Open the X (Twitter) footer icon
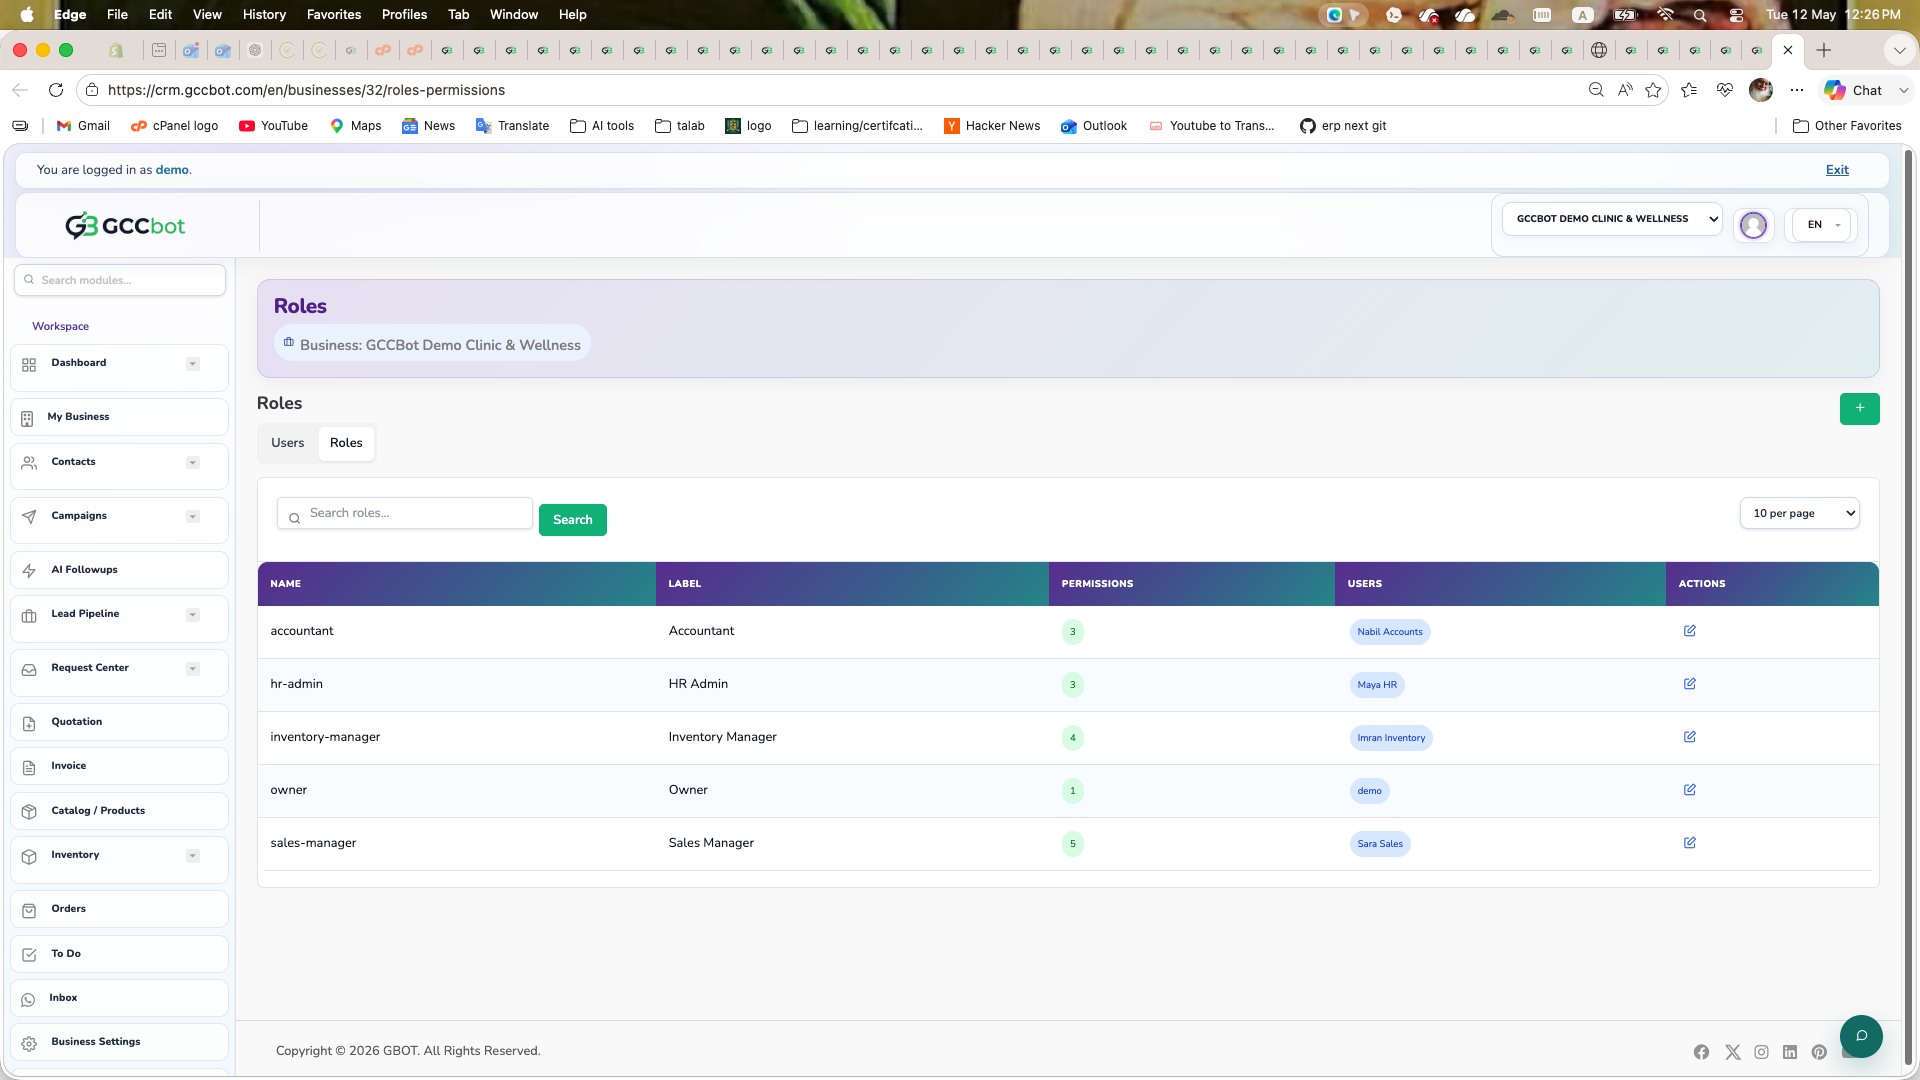Screen dimensions: 1920x1080 pos(1733,1052)
